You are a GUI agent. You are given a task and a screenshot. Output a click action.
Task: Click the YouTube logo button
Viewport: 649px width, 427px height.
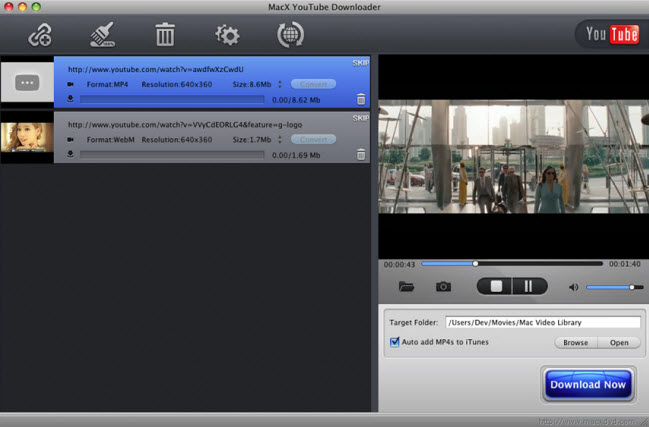[x=612, y=34]
